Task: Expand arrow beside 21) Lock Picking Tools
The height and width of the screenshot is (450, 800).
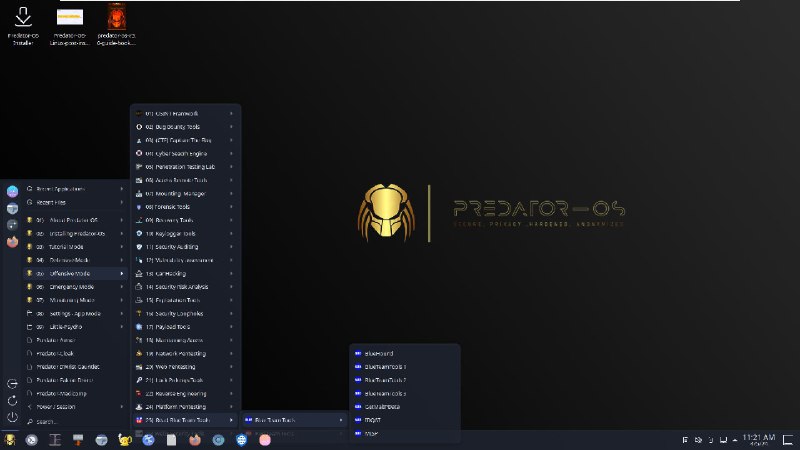Action: tap(231, 380)
